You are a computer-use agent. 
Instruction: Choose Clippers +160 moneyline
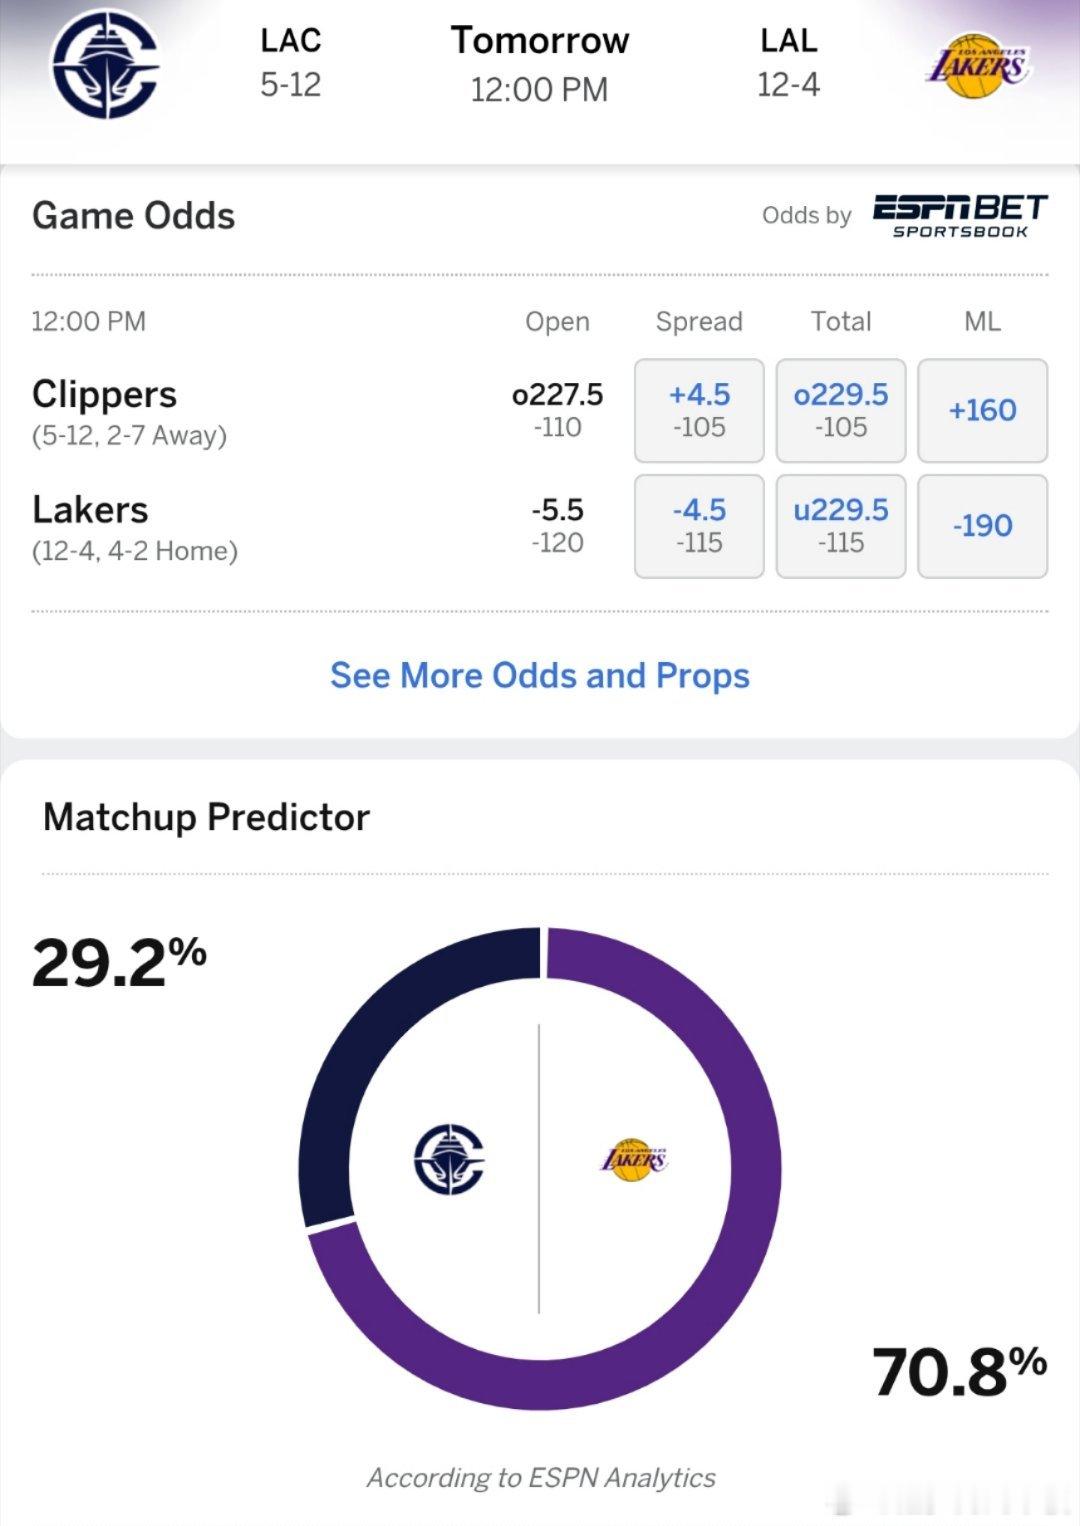pyautogui.click(x=982, y=410)
